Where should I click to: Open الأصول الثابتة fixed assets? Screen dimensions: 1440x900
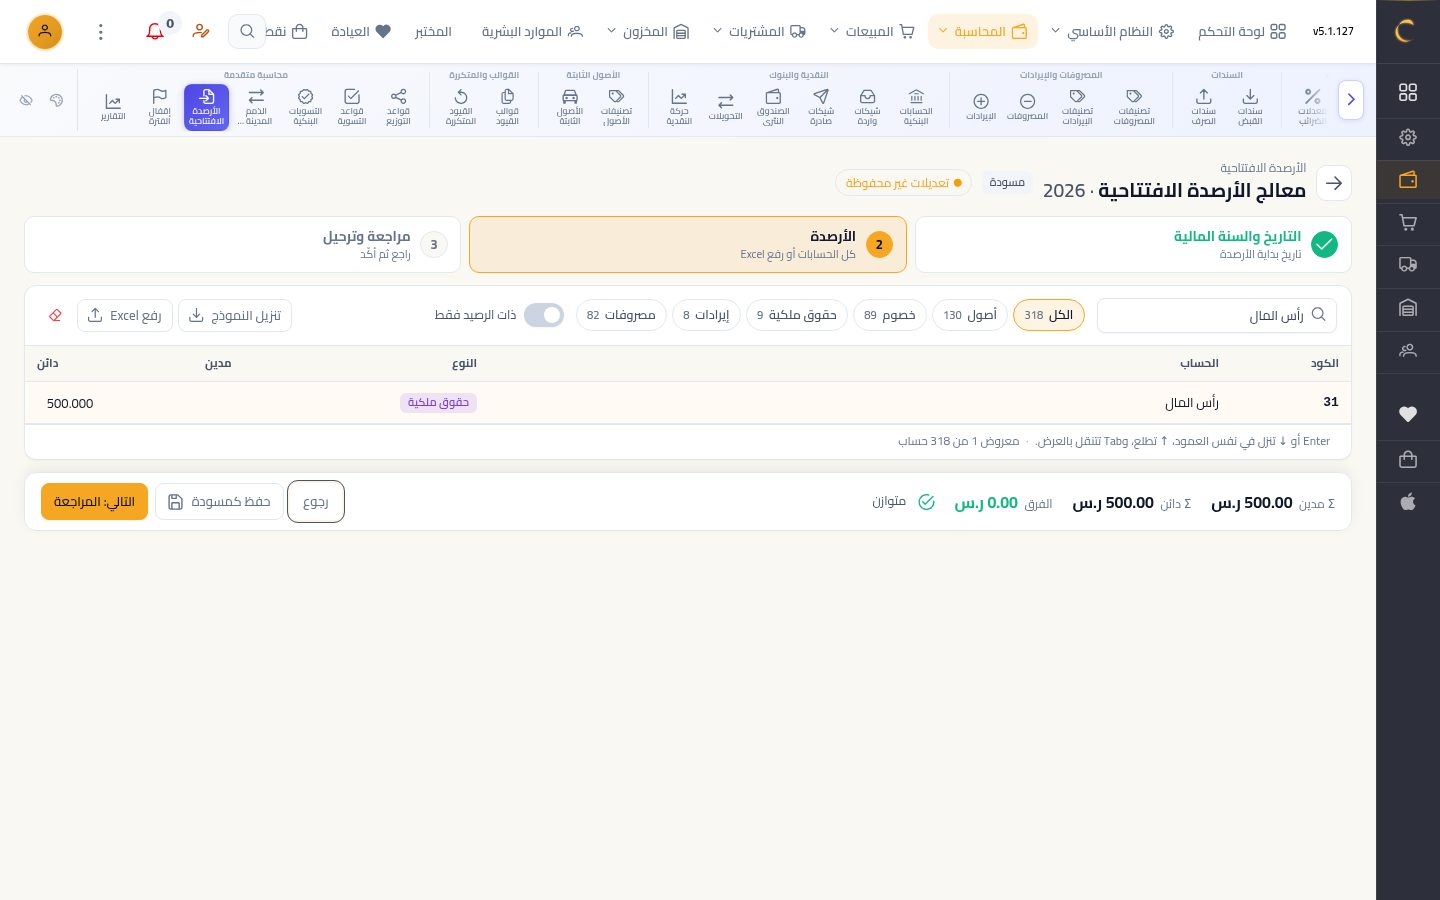point(570,107)
